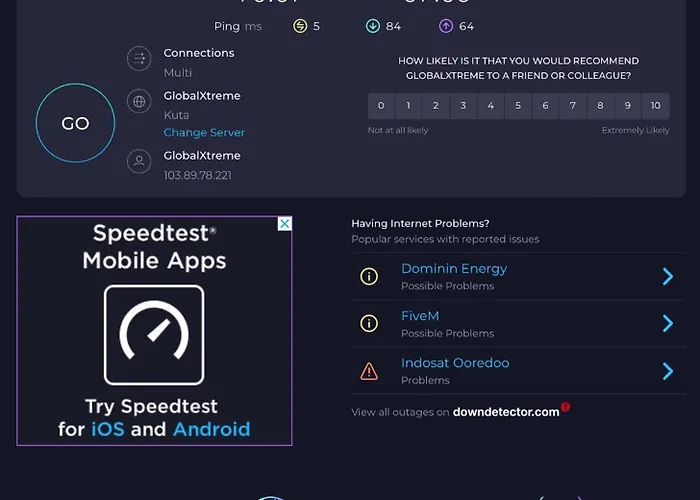Click the purple upload latency icon

pos(446,26)
